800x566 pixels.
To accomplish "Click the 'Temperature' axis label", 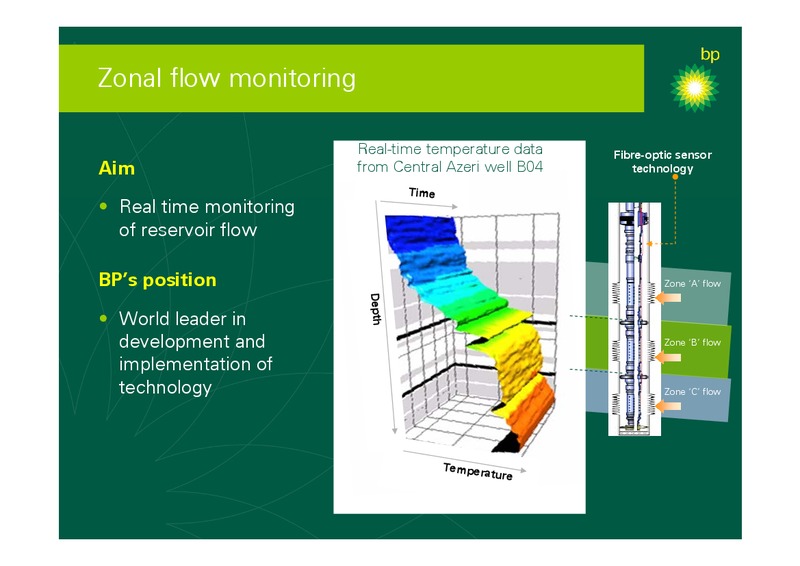I will coord(478,472).
